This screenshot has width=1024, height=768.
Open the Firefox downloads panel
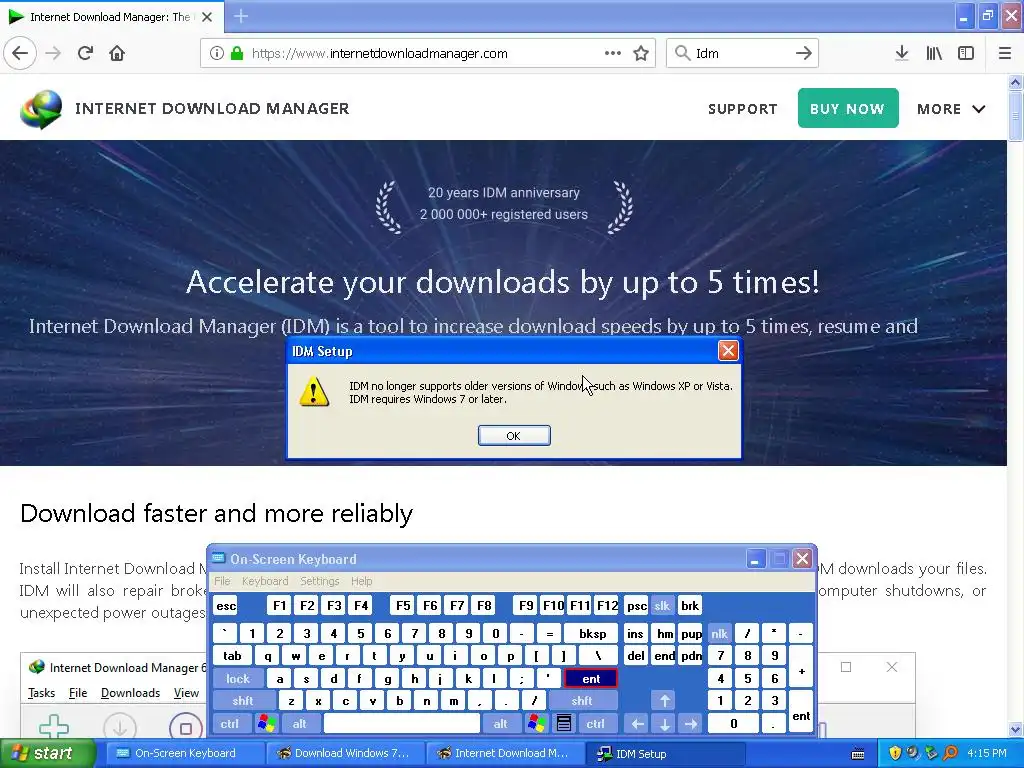click(902, 53)
